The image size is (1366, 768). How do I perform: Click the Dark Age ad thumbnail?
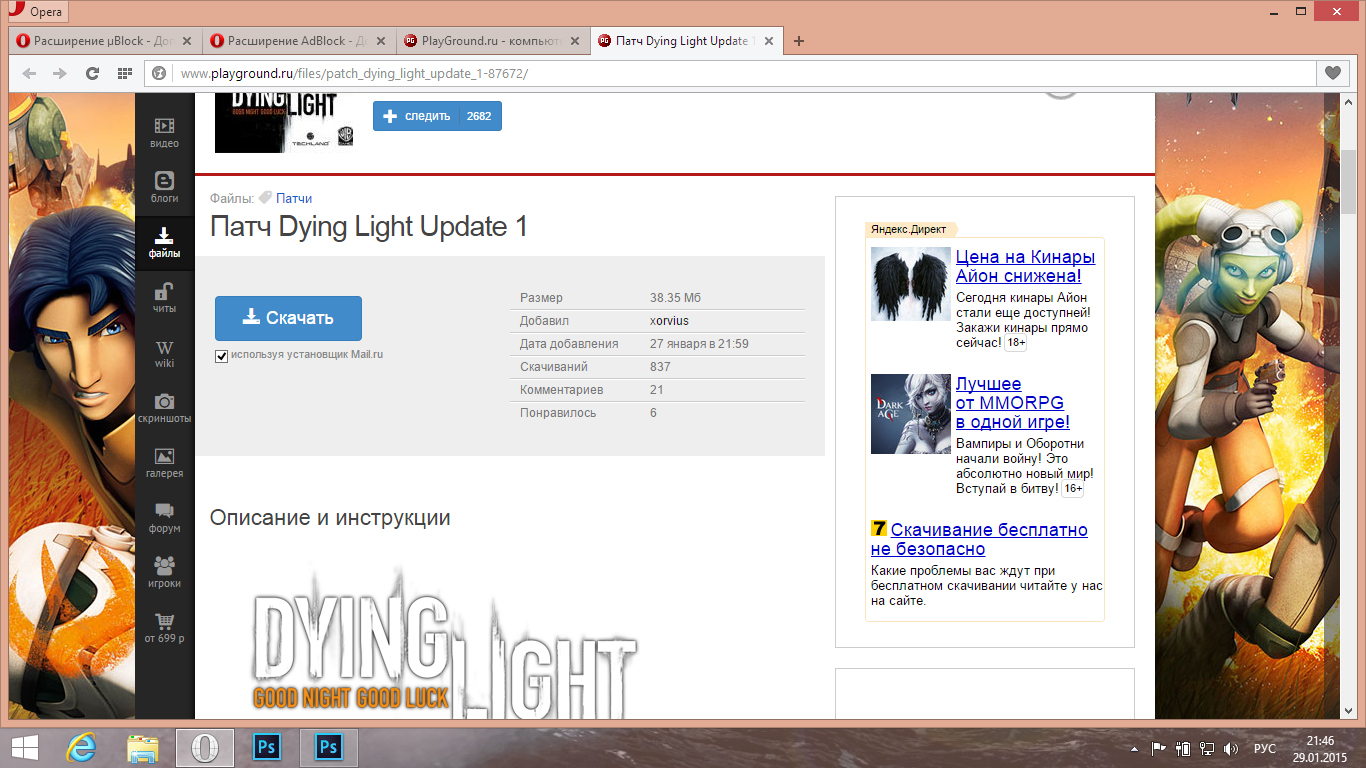click(911, 414)
